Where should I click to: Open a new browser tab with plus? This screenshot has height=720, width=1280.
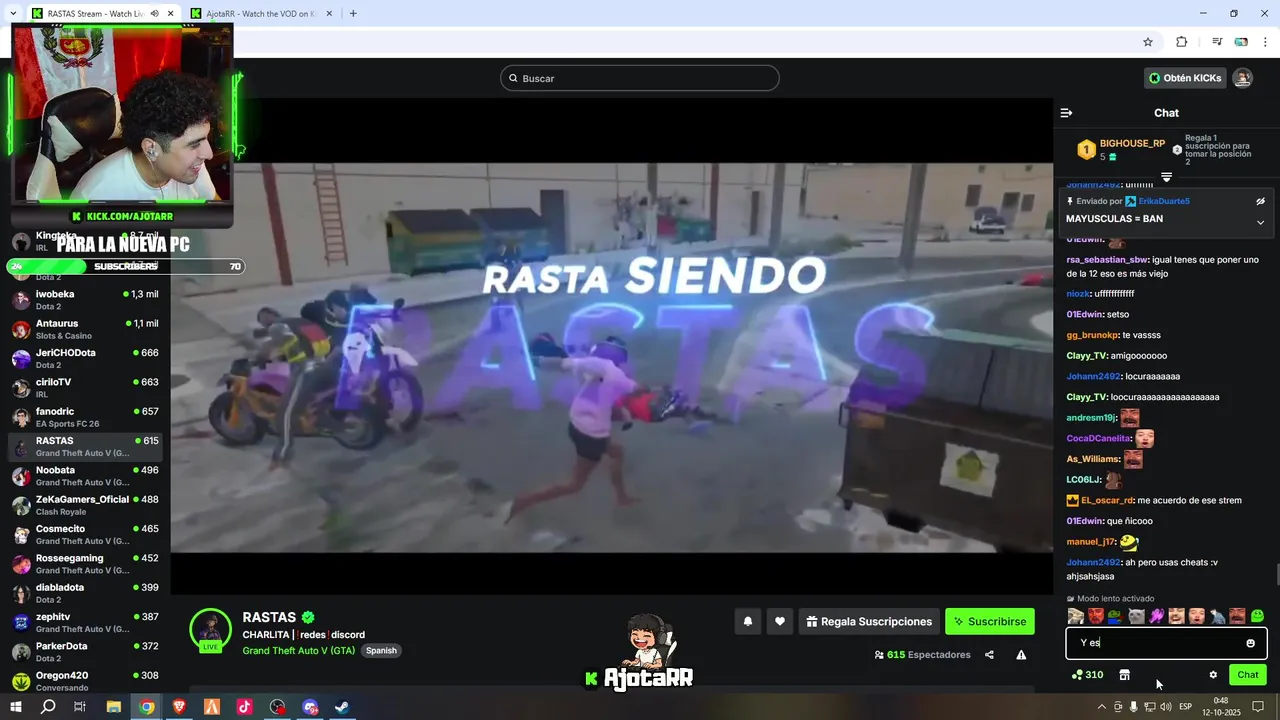click(353, 13)
